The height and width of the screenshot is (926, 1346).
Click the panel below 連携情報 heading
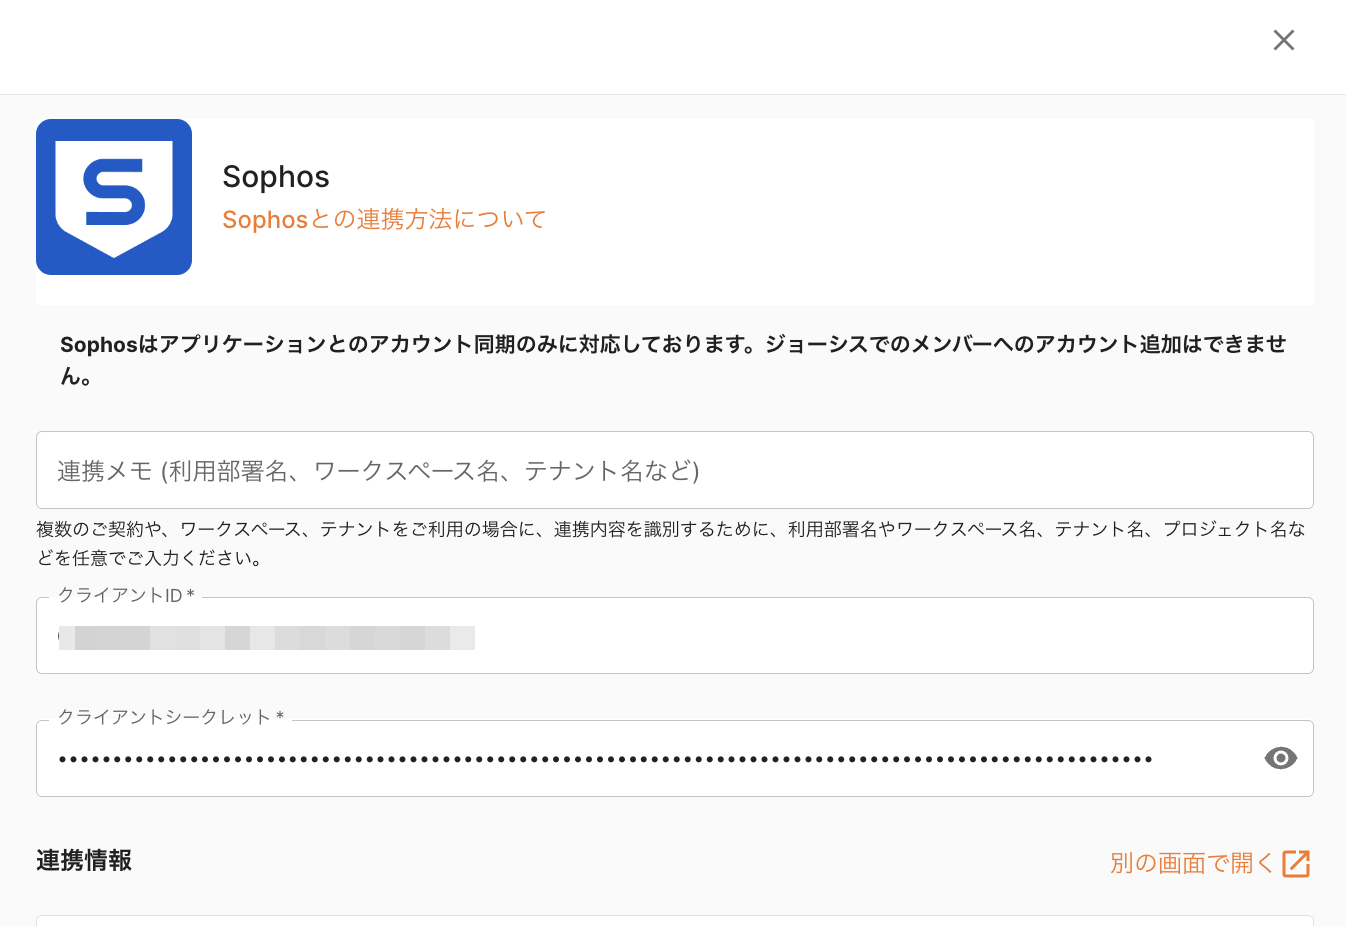(x=674, y=920)
